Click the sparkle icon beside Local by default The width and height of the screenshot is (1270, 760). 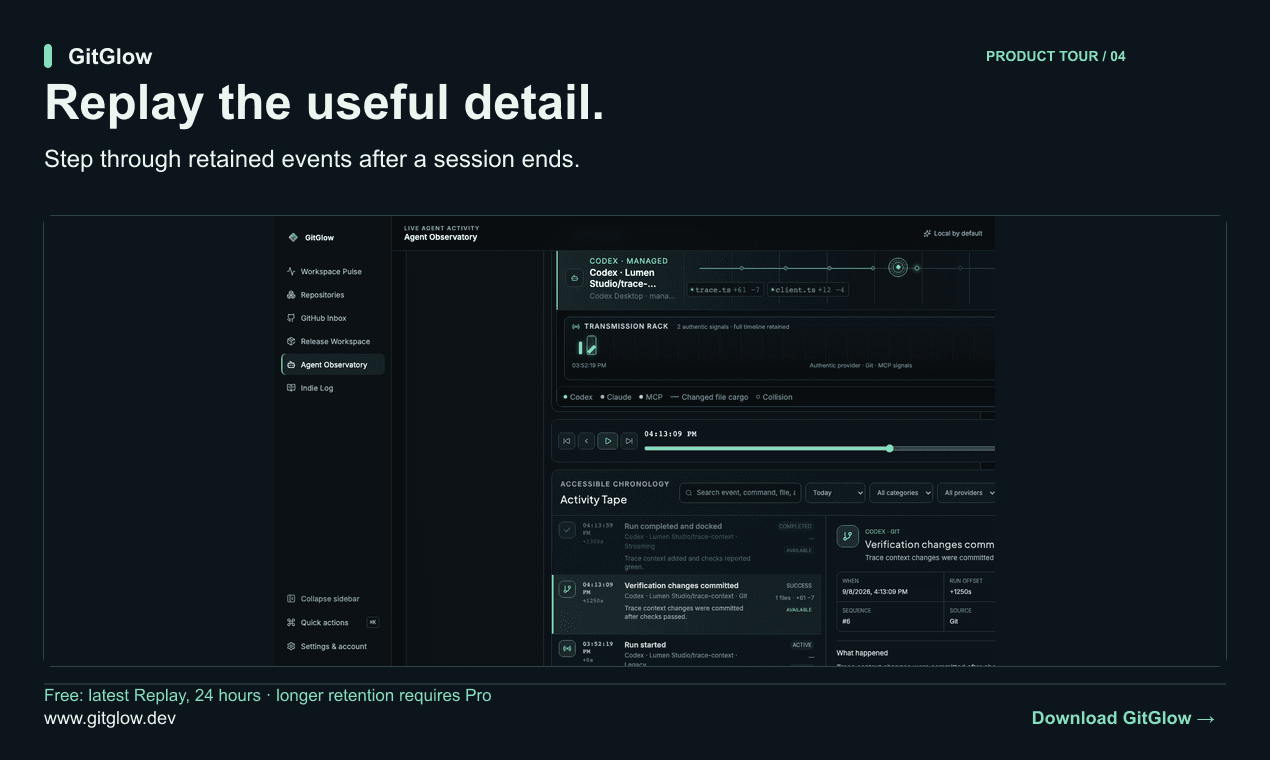[927, 233]
